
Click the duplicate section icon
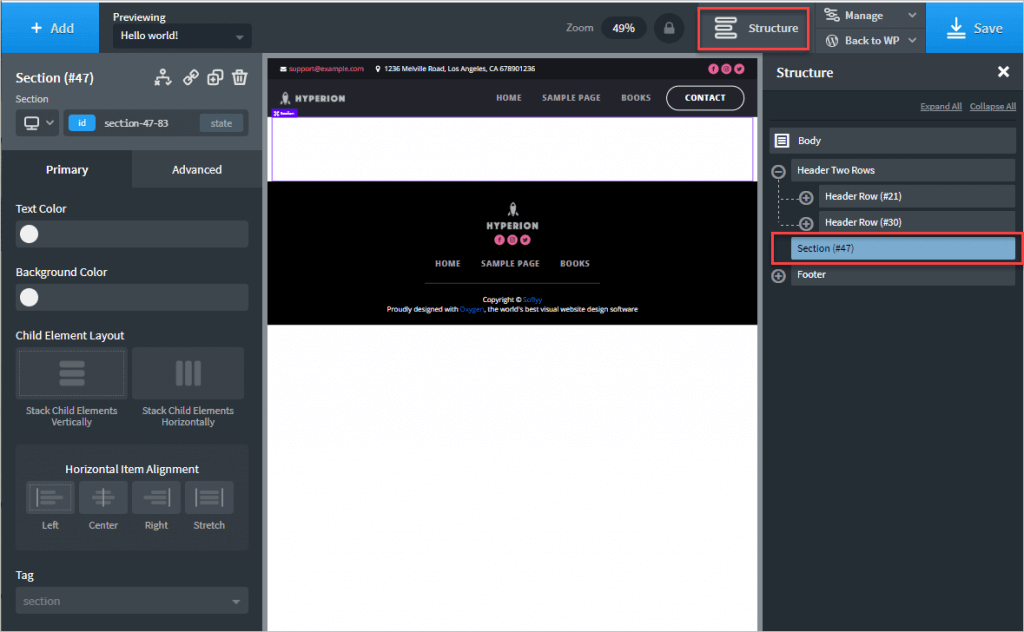pos(215,78)
